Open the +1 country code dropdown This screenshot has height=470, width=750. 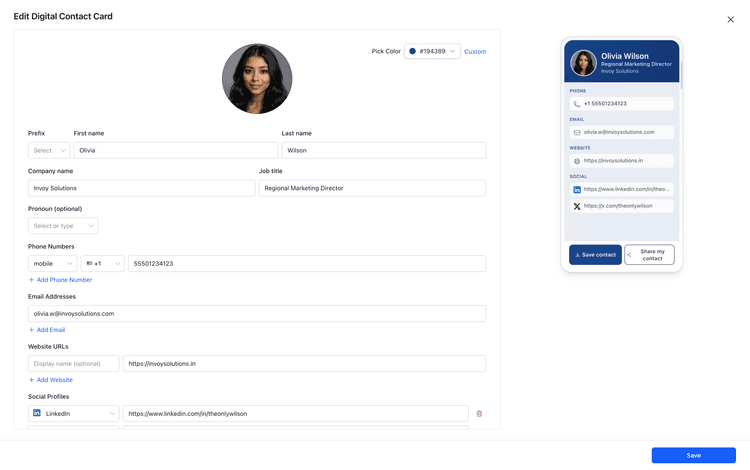[x=102, y=263]
